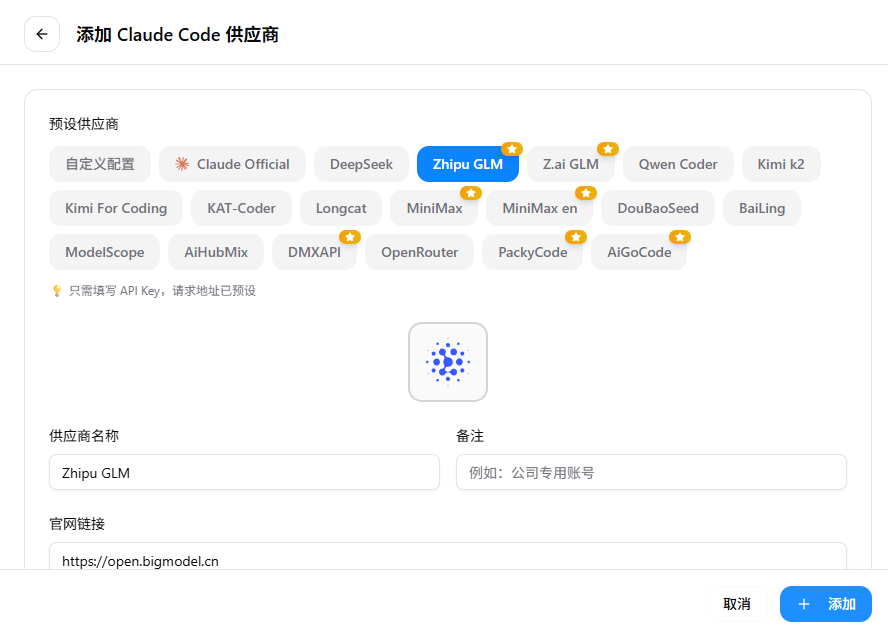Switch to the Kimi k2 preset

(x=781, y=164)
